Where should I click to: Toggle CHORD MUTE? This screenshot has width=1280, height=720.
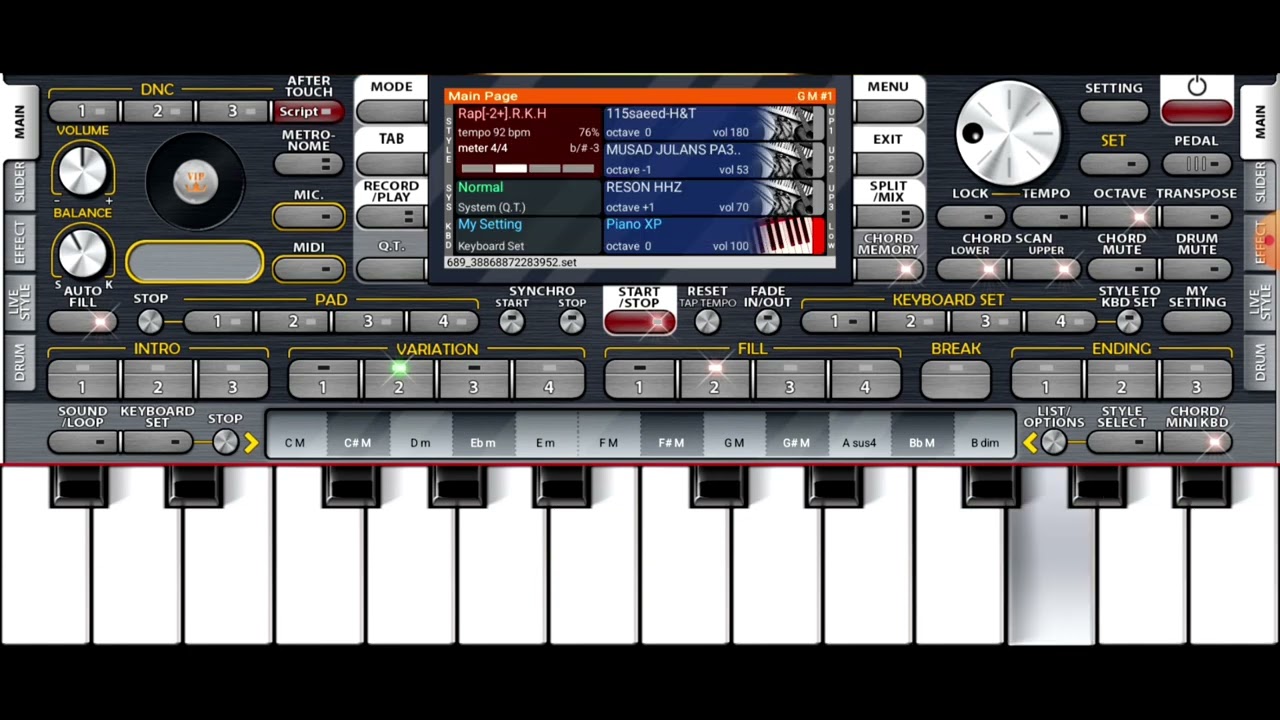coord(1122,269)
